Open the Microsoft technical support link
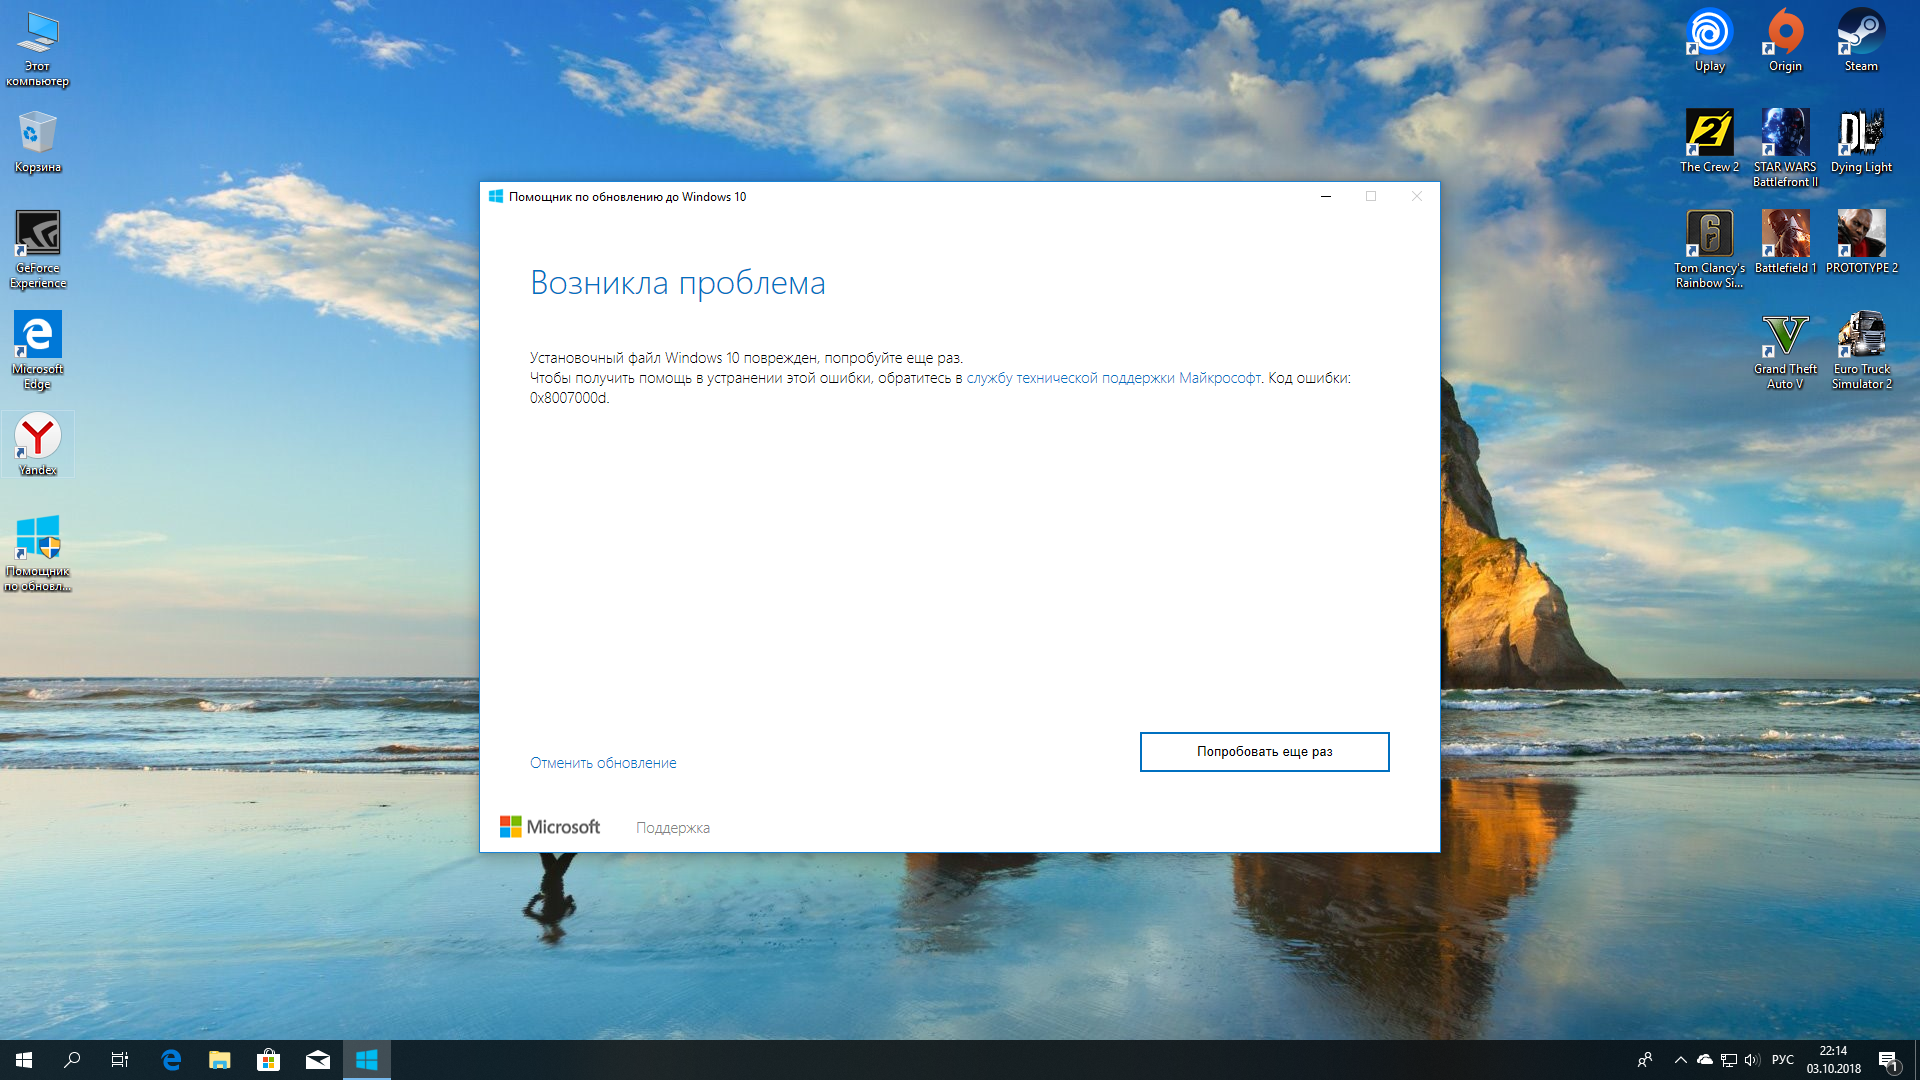The height and width of the screenshot is (1080, 1920). (1113, 378)
